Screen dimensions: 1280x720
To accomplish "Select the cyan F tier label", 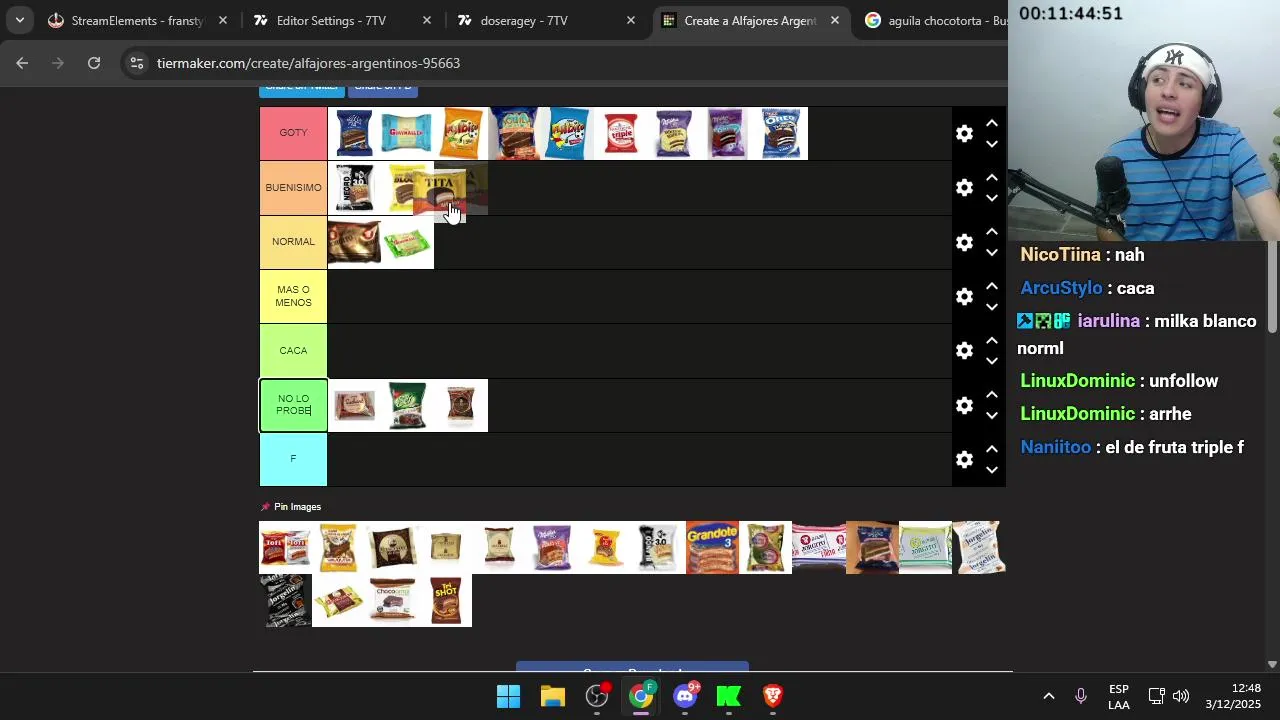I will [293, 459].
